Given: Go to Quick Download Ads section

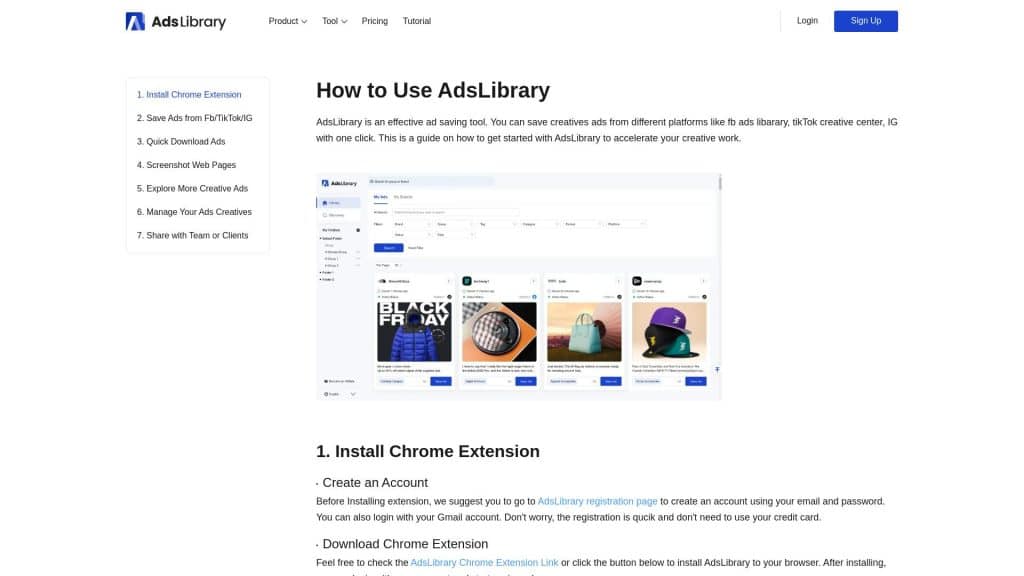Looking at the screenshot, I should click(181, 142).
